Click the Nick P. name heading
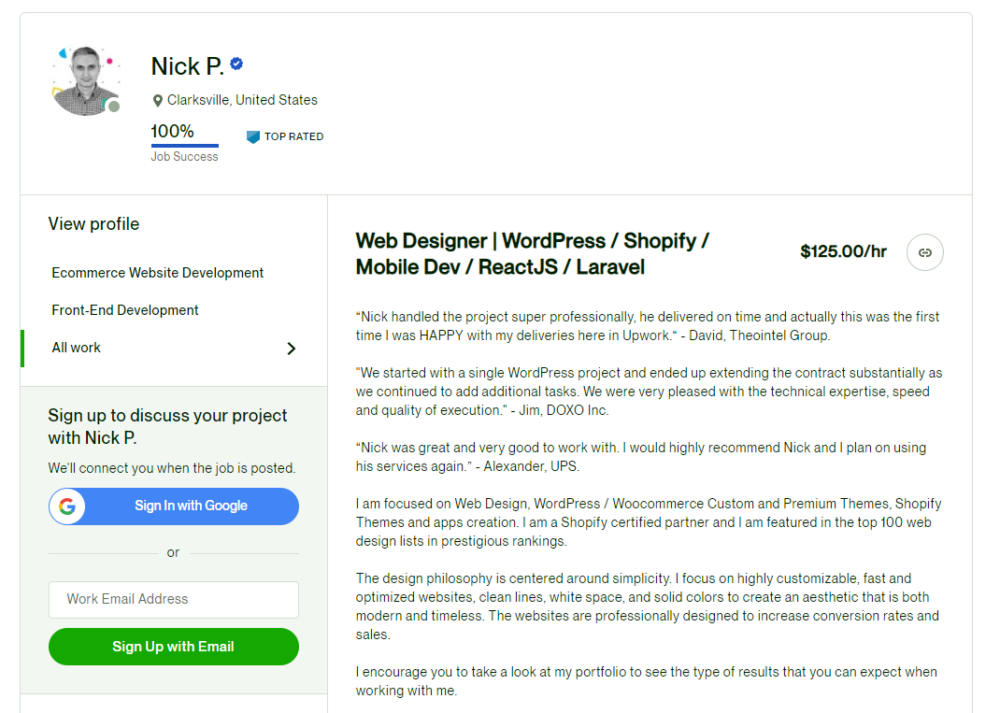The width and height of the screenshot is (1000, 713). pos(187,66)
